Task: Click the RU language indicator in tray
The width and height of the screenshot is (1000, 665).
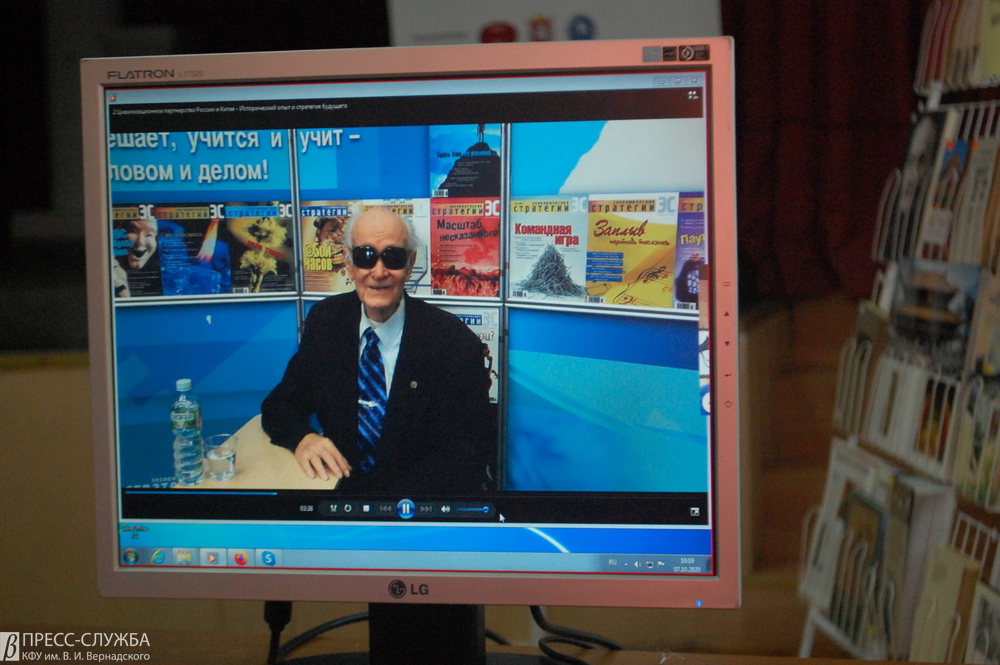Action: click(x=612, y=563)
